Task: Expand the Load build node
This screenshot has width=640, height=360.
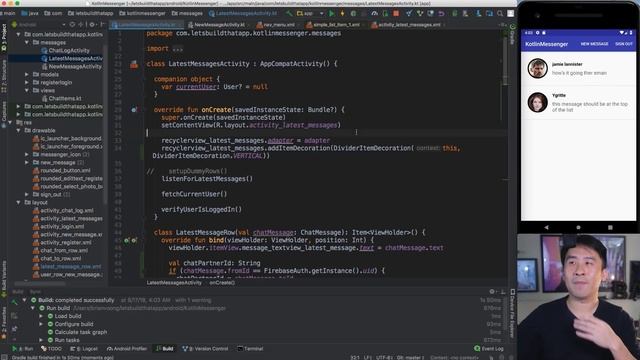Action: (x=41, y=316)
